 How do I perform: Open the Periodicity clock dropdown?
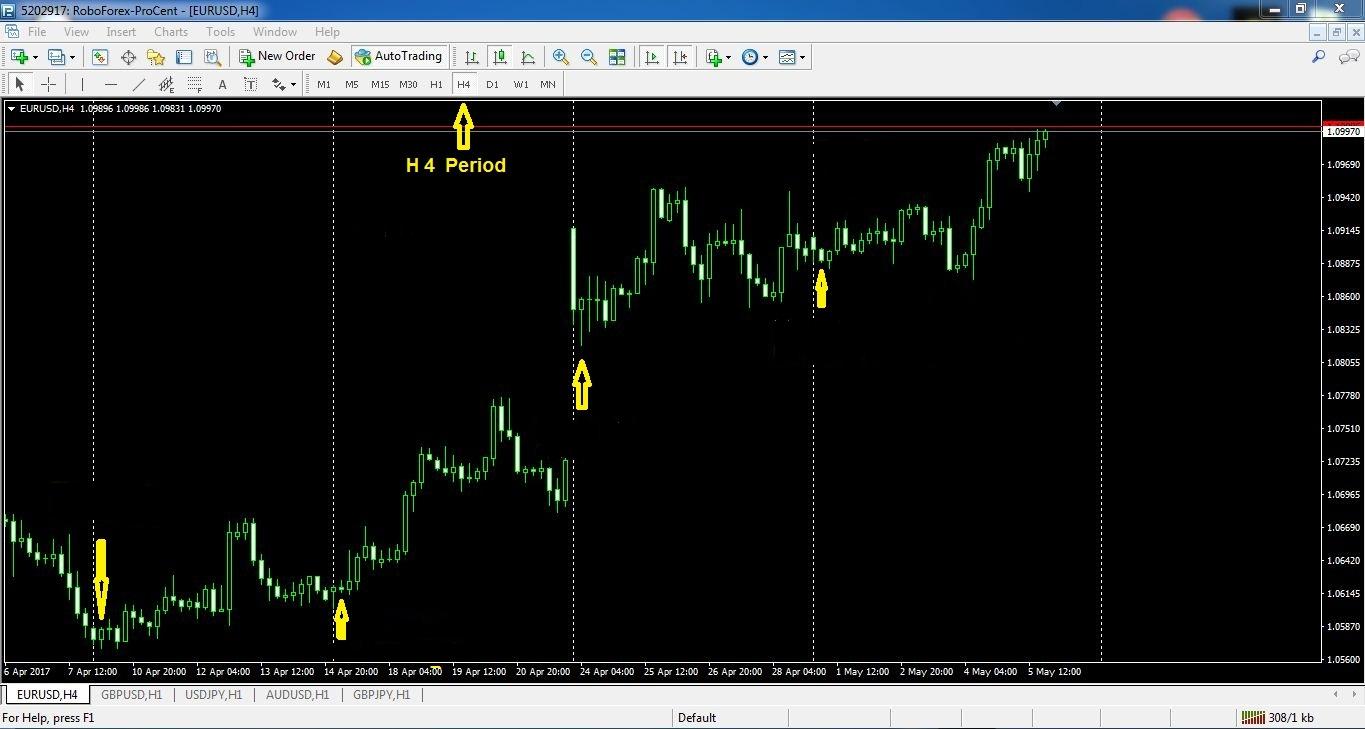pos(755,57)
